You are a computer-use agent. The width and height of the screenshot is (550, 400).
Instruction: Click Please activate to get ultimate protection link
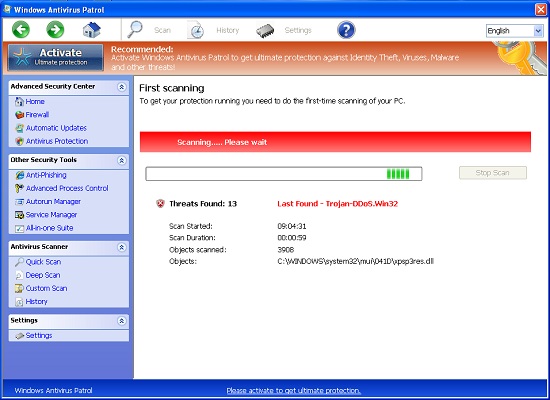click(293, 390)
